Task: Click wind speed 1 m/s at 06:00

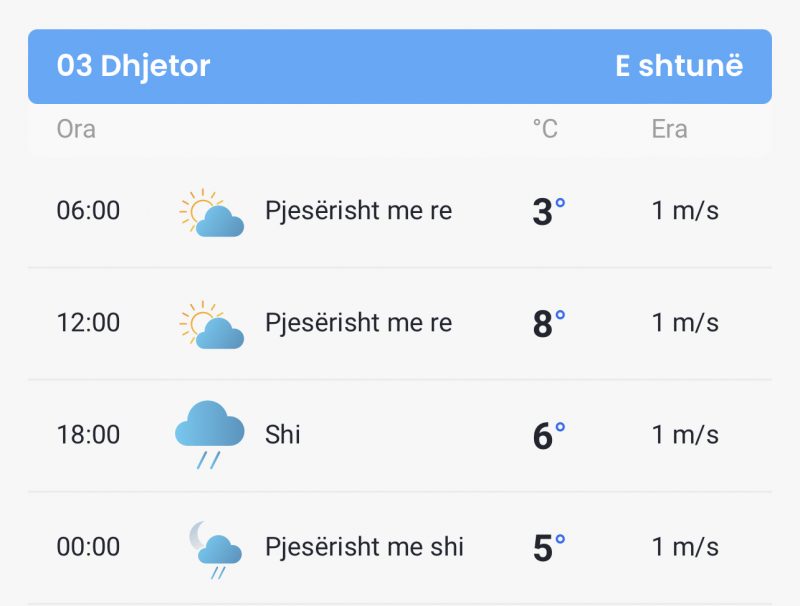Action: coord(685,210)
